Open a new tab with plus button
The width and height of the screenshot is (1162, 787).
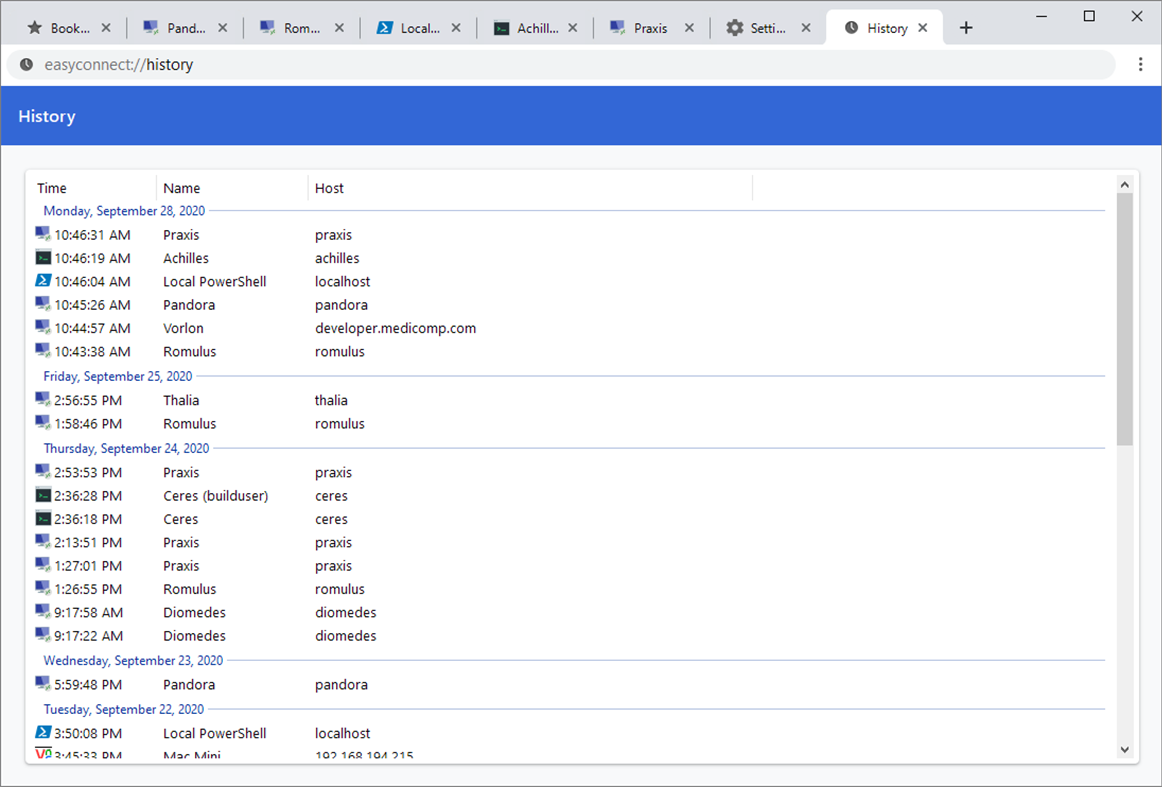(966, 27)
